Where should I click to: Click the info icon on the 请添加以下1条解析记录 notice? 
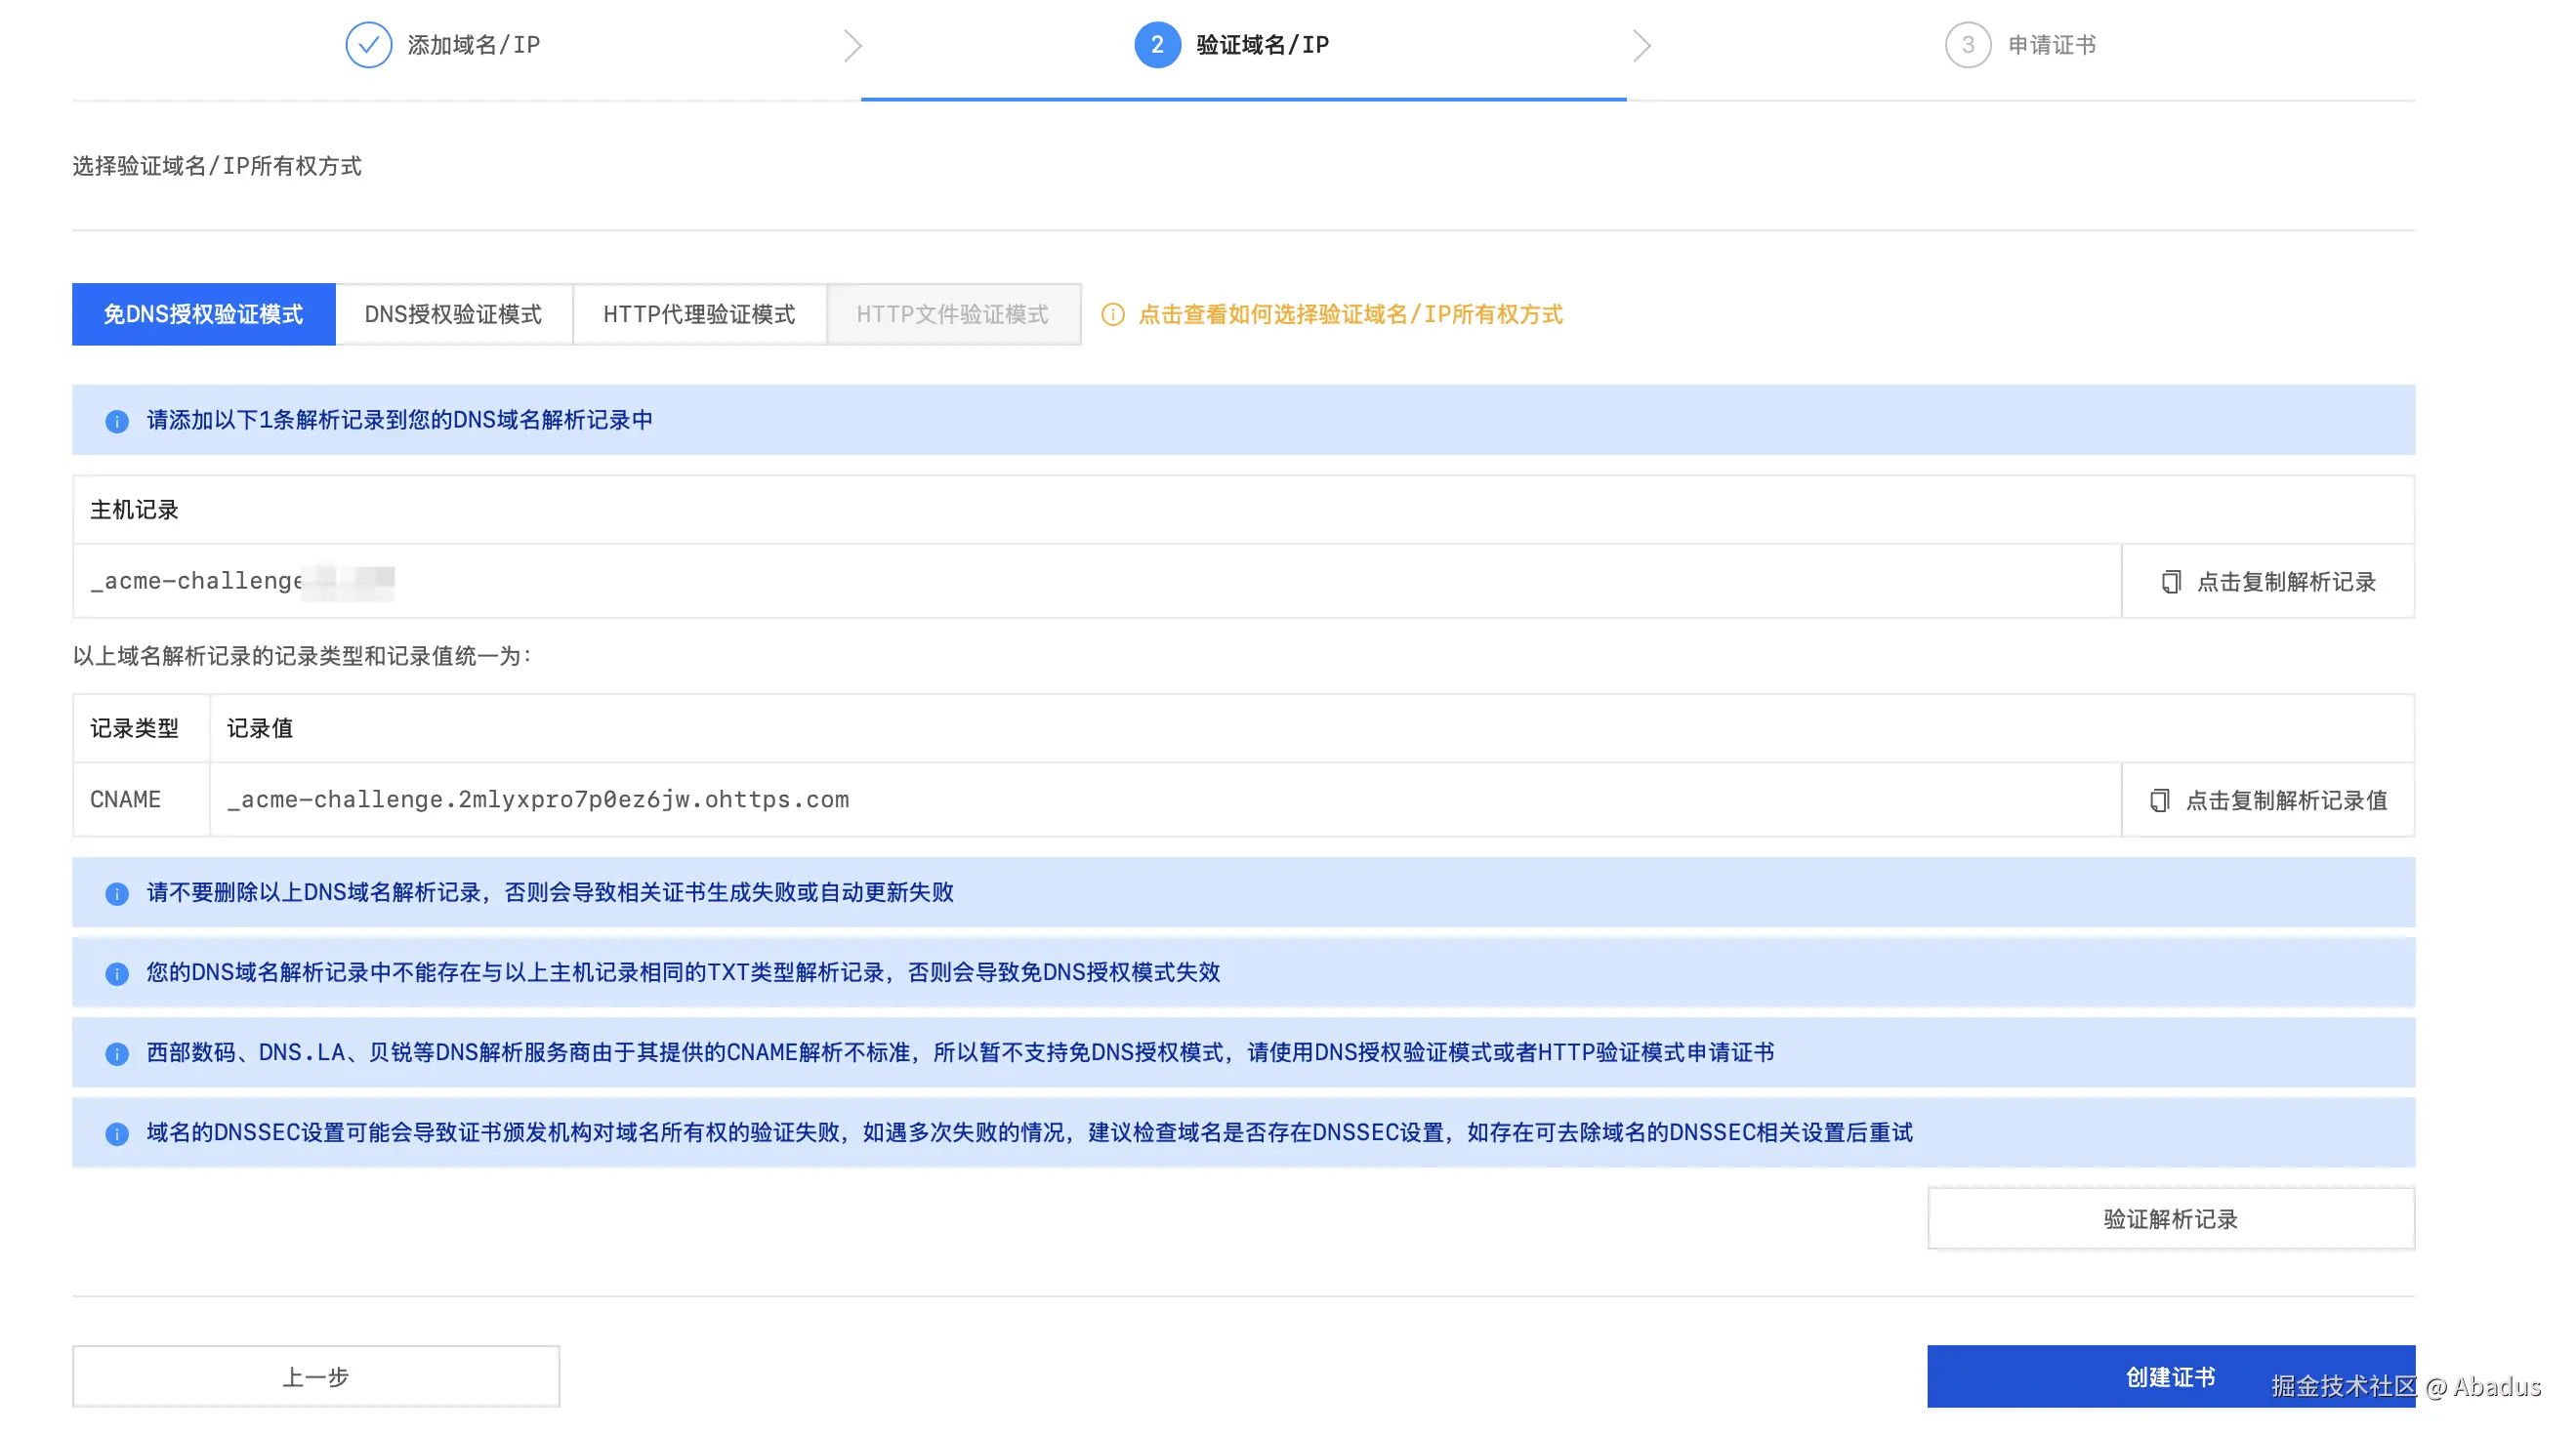click(x=117, y=421)
